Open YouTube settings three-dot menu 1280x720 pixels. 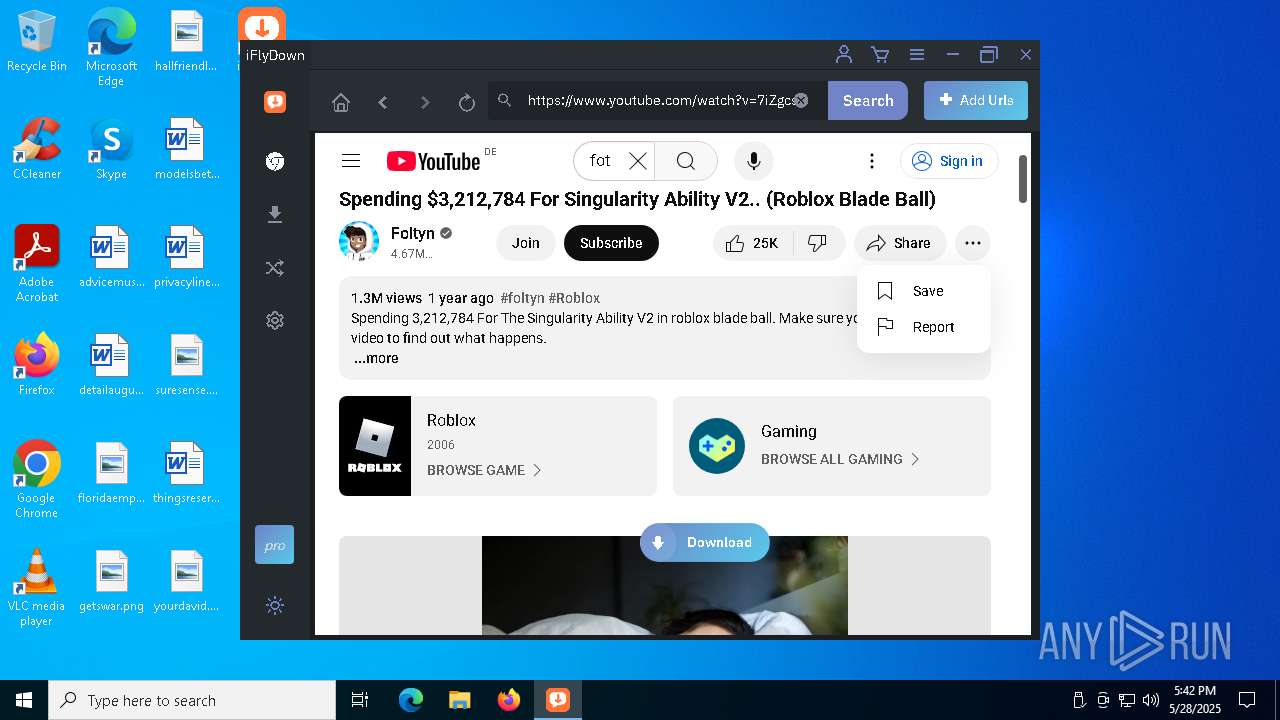tap(872, 161)
